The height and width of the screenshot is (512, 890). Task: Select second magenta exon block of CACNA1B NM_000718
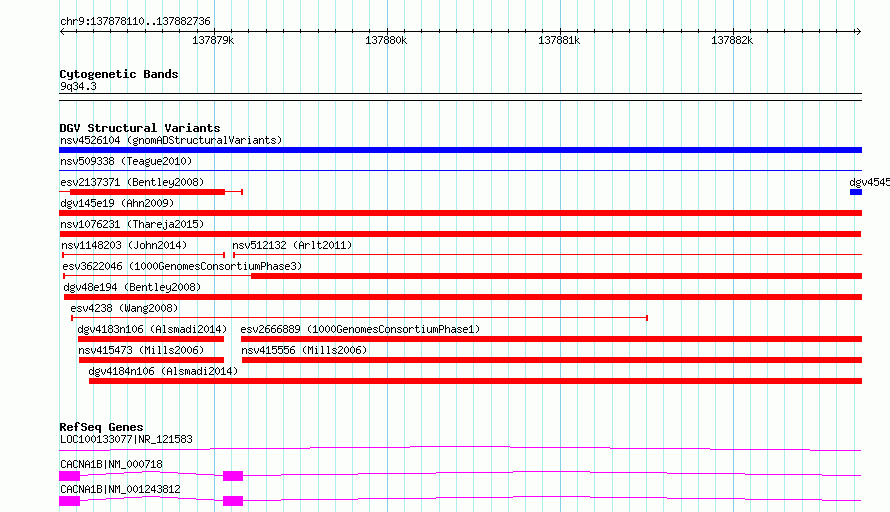[x=233, y=476]
